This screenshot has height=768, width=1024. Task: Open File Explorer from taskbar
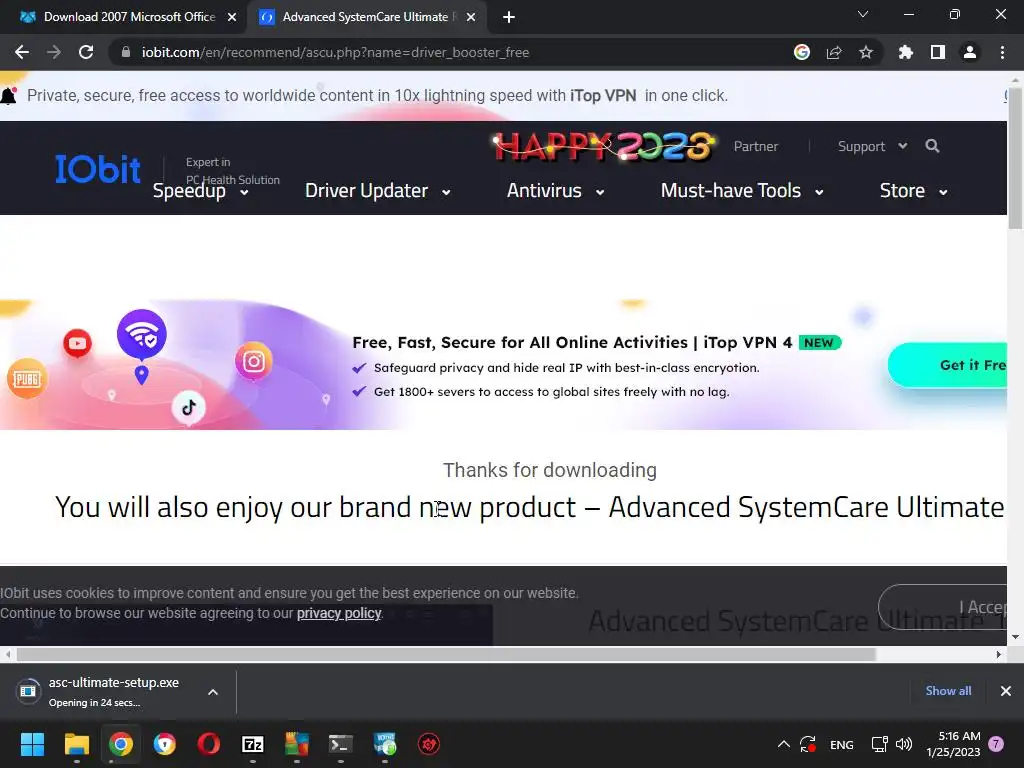[x=76, y=744]
